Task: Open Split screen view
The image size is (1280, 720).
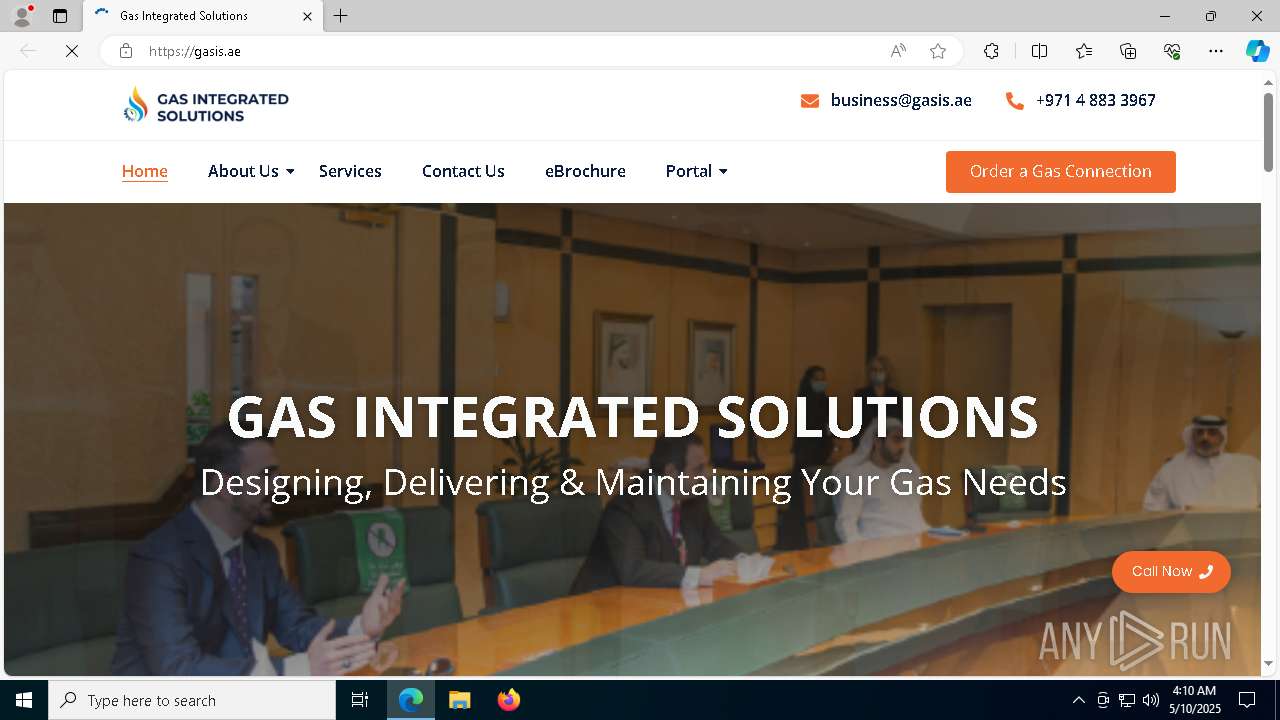Action: (x=1039, y=51)
